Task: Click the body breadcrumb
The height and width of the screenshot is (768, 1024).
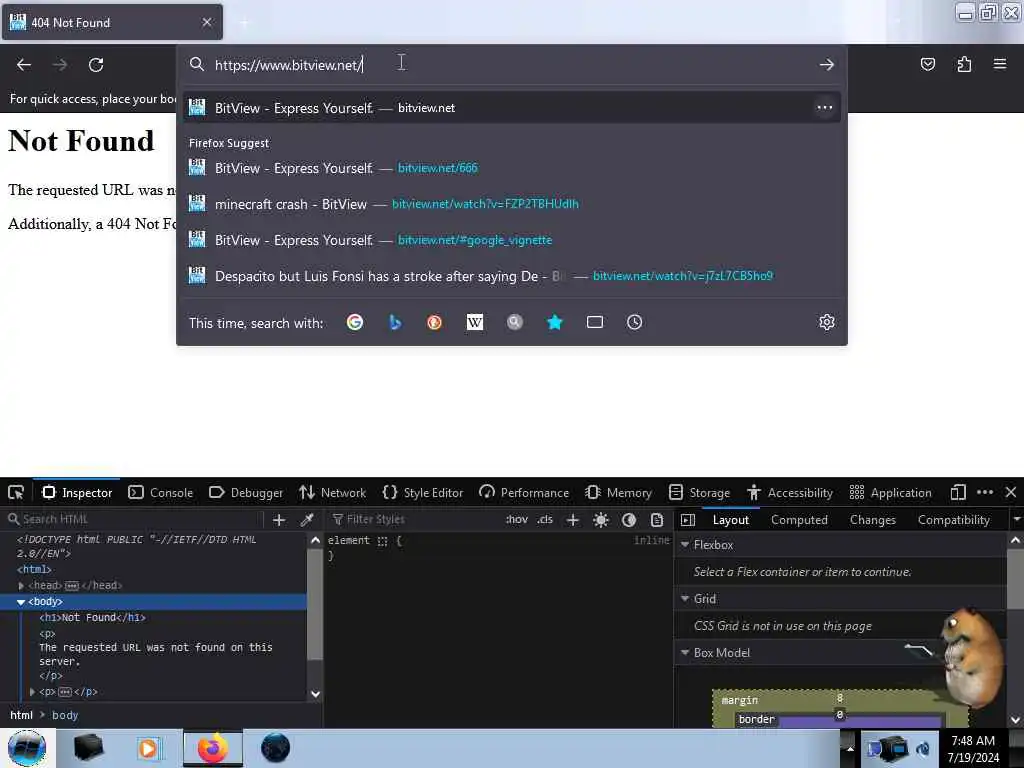Action: click(65, 715)
